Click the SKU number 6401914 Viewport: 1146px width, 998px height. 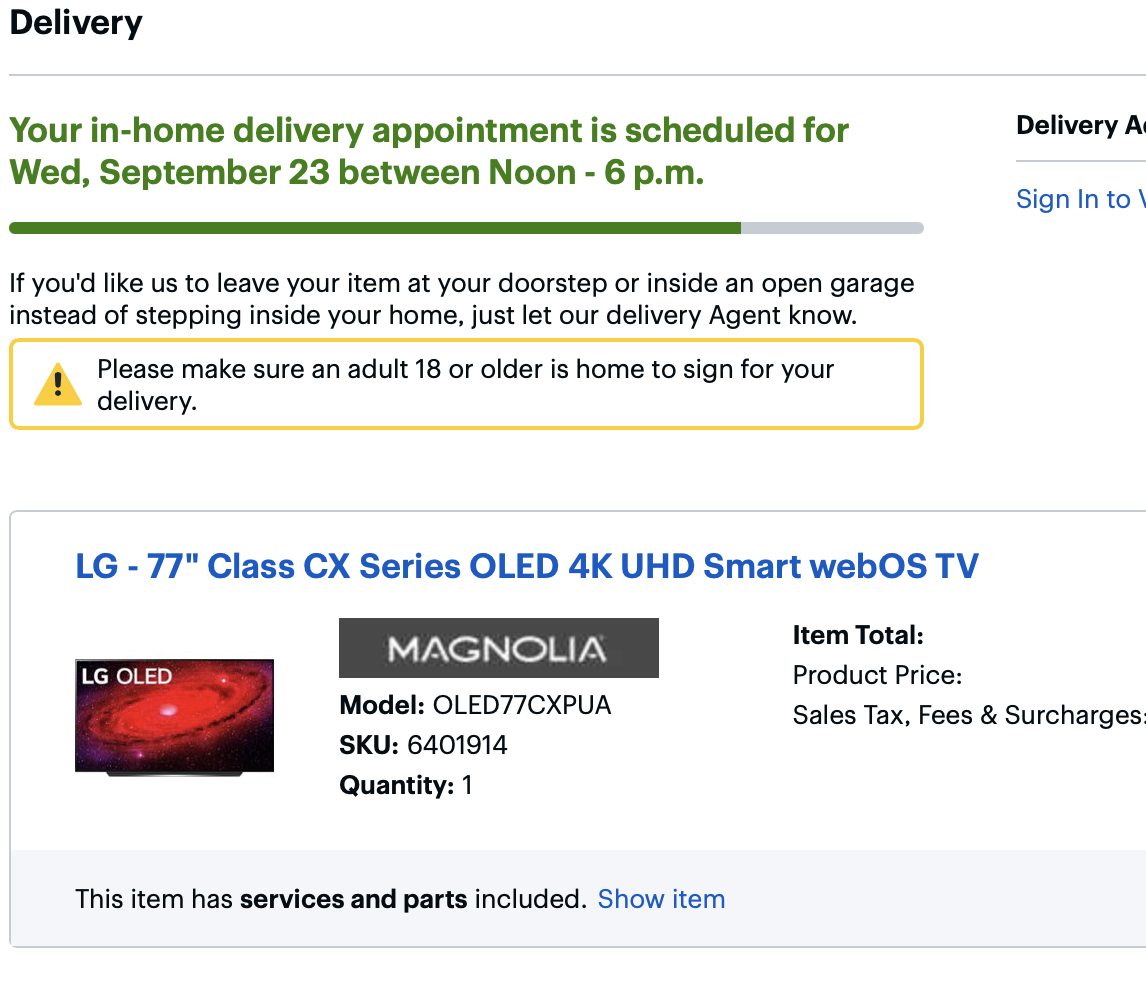pos(457,745)
